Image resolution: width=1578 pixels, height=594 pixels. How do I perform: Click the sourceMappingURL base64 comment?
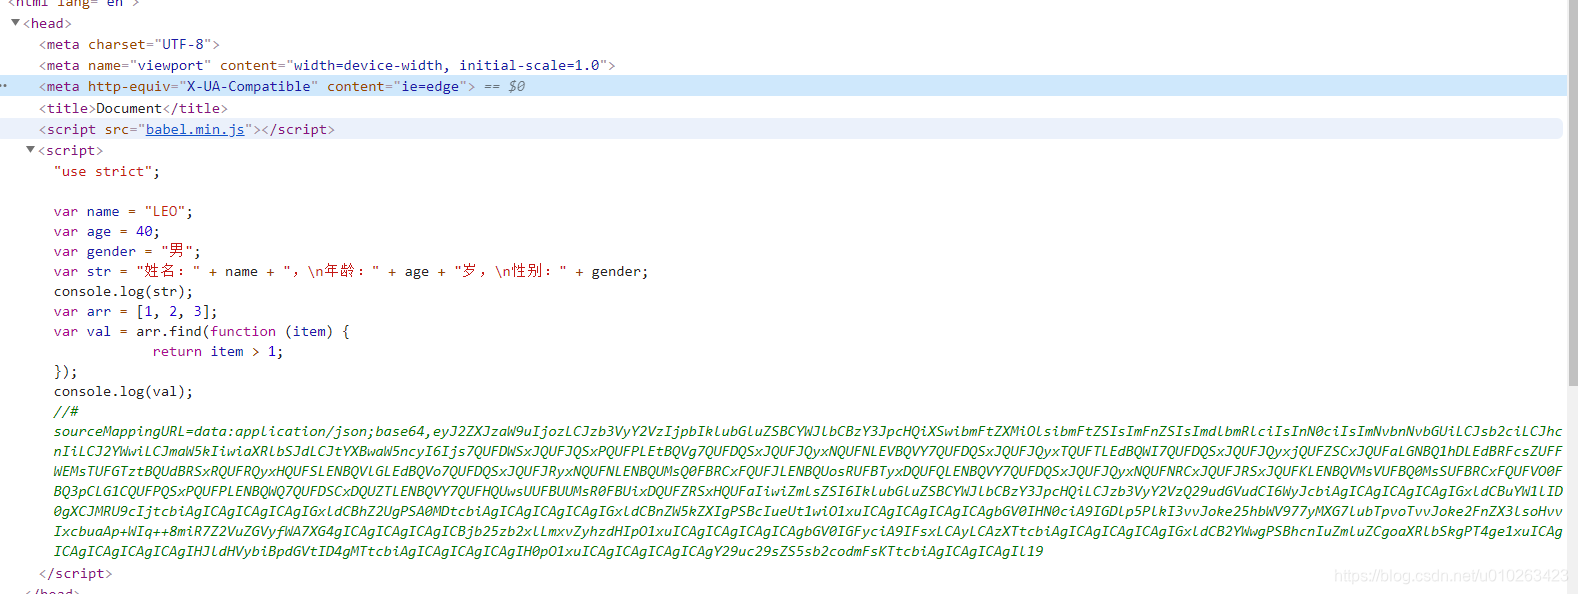[808, 481]
